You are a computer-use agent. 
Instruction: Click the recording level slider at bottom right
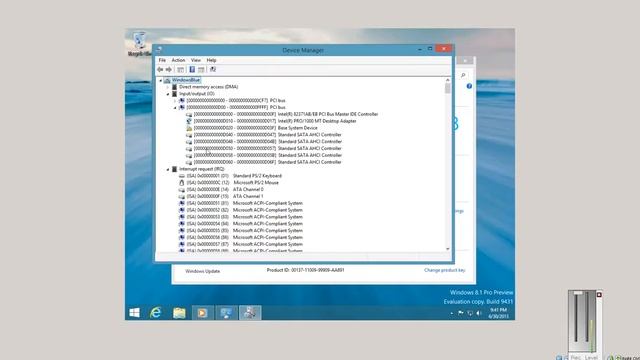578,293
